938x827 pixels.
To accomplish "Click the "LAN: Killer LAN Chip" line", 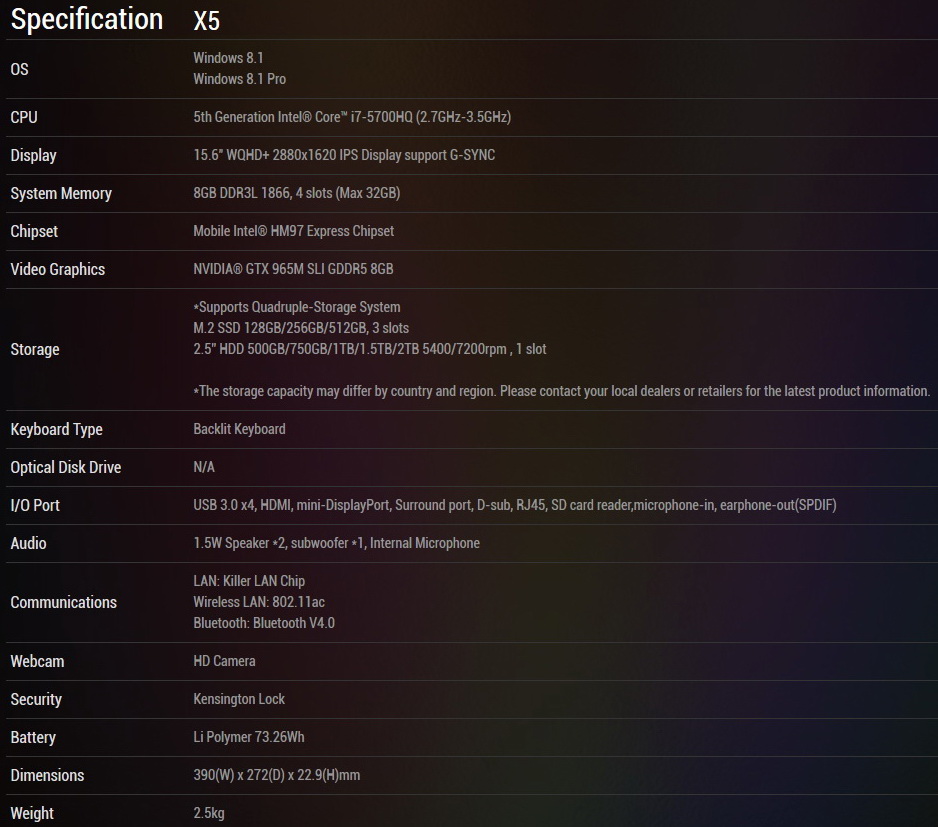I will 249,581.
